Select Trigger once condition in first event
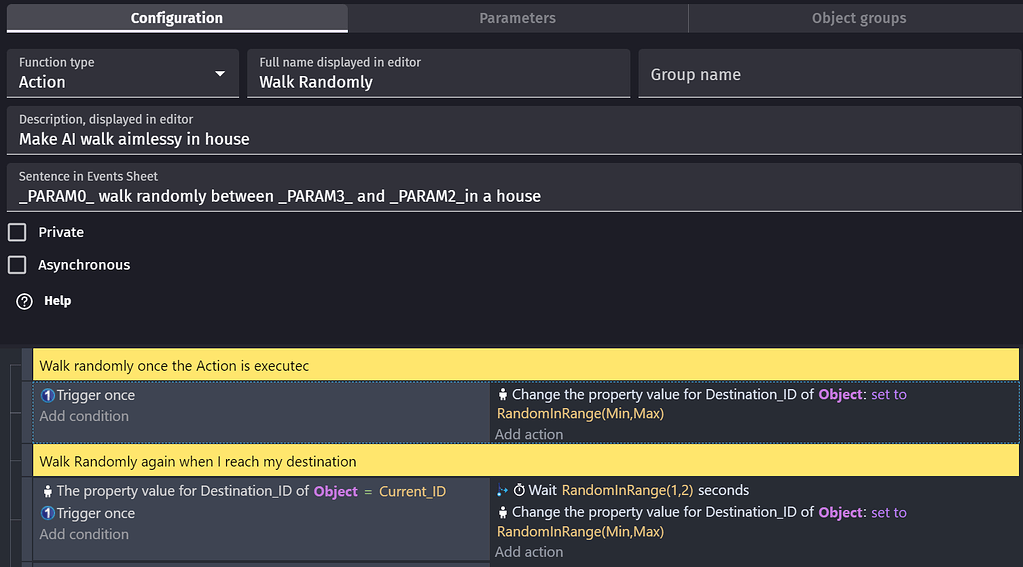The height and width of the screenshot is (567, 1023). point(88,395)
